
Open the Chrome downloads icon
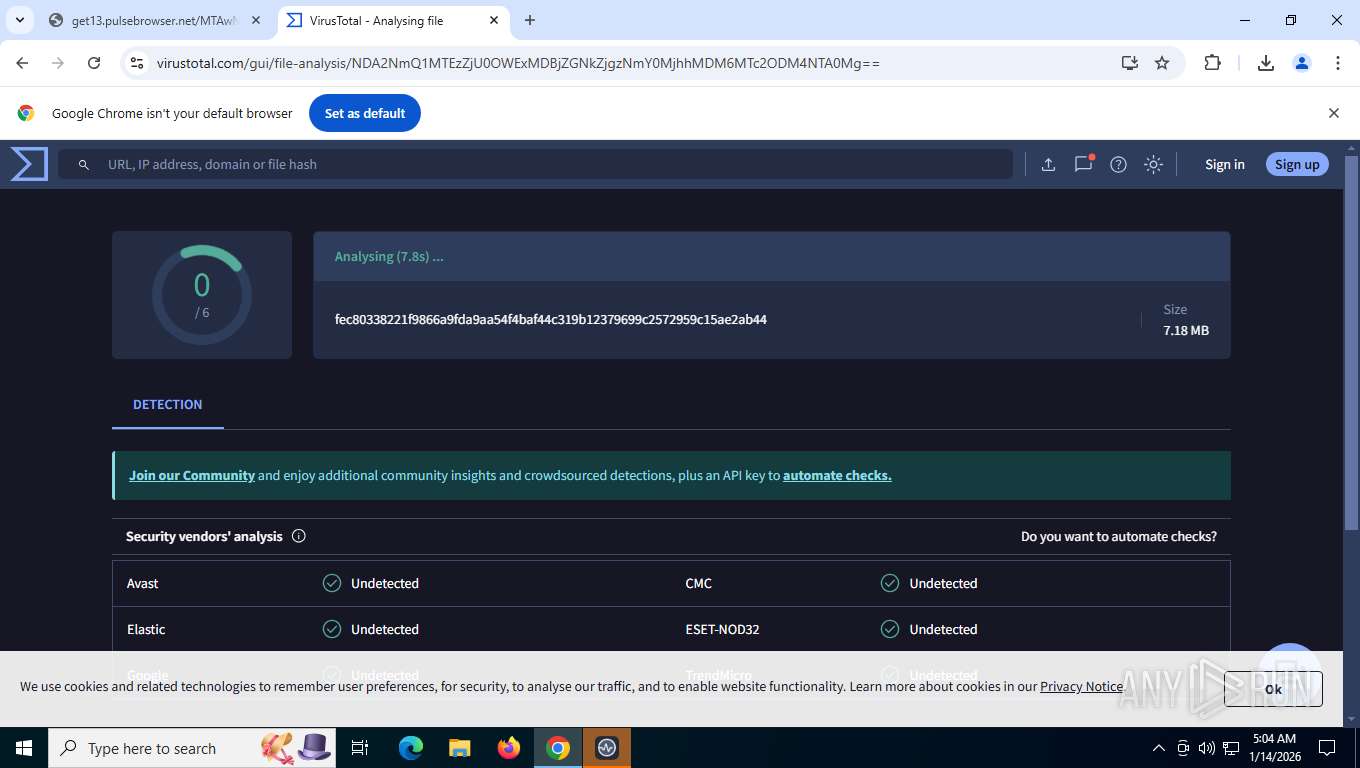[x=1265, y=63]
